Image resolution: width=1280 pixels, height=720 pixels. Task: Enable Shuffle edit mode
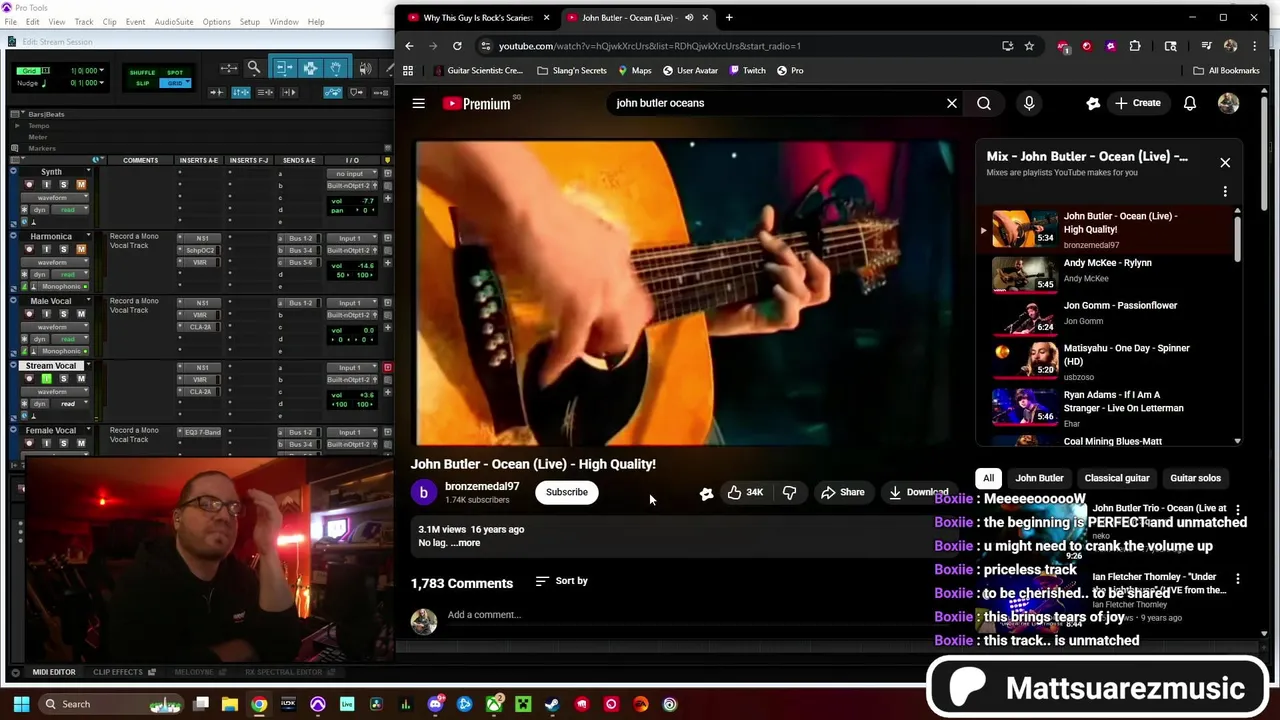point(142,72)
